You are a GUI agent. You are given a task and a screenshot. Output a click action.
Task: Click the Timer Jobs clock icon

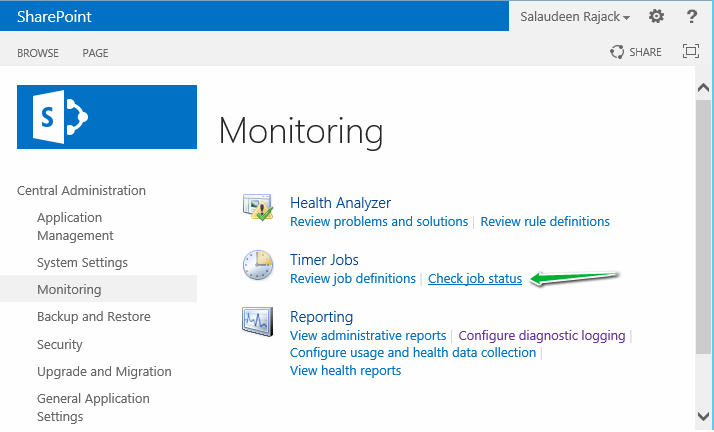tap(258, 264)
